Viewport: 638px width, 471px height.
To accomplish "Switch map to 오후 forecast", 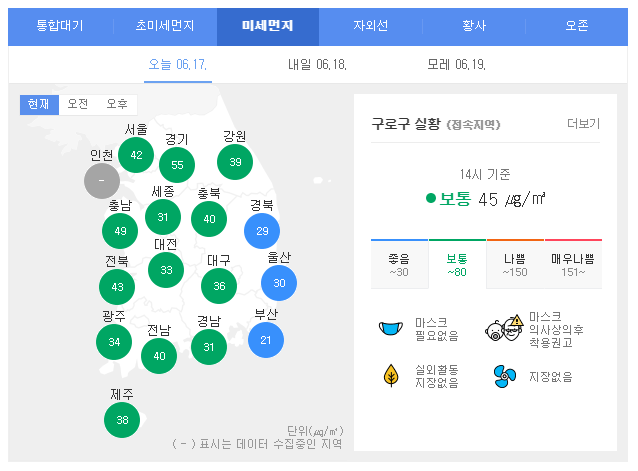I will [x=117, y=104].
